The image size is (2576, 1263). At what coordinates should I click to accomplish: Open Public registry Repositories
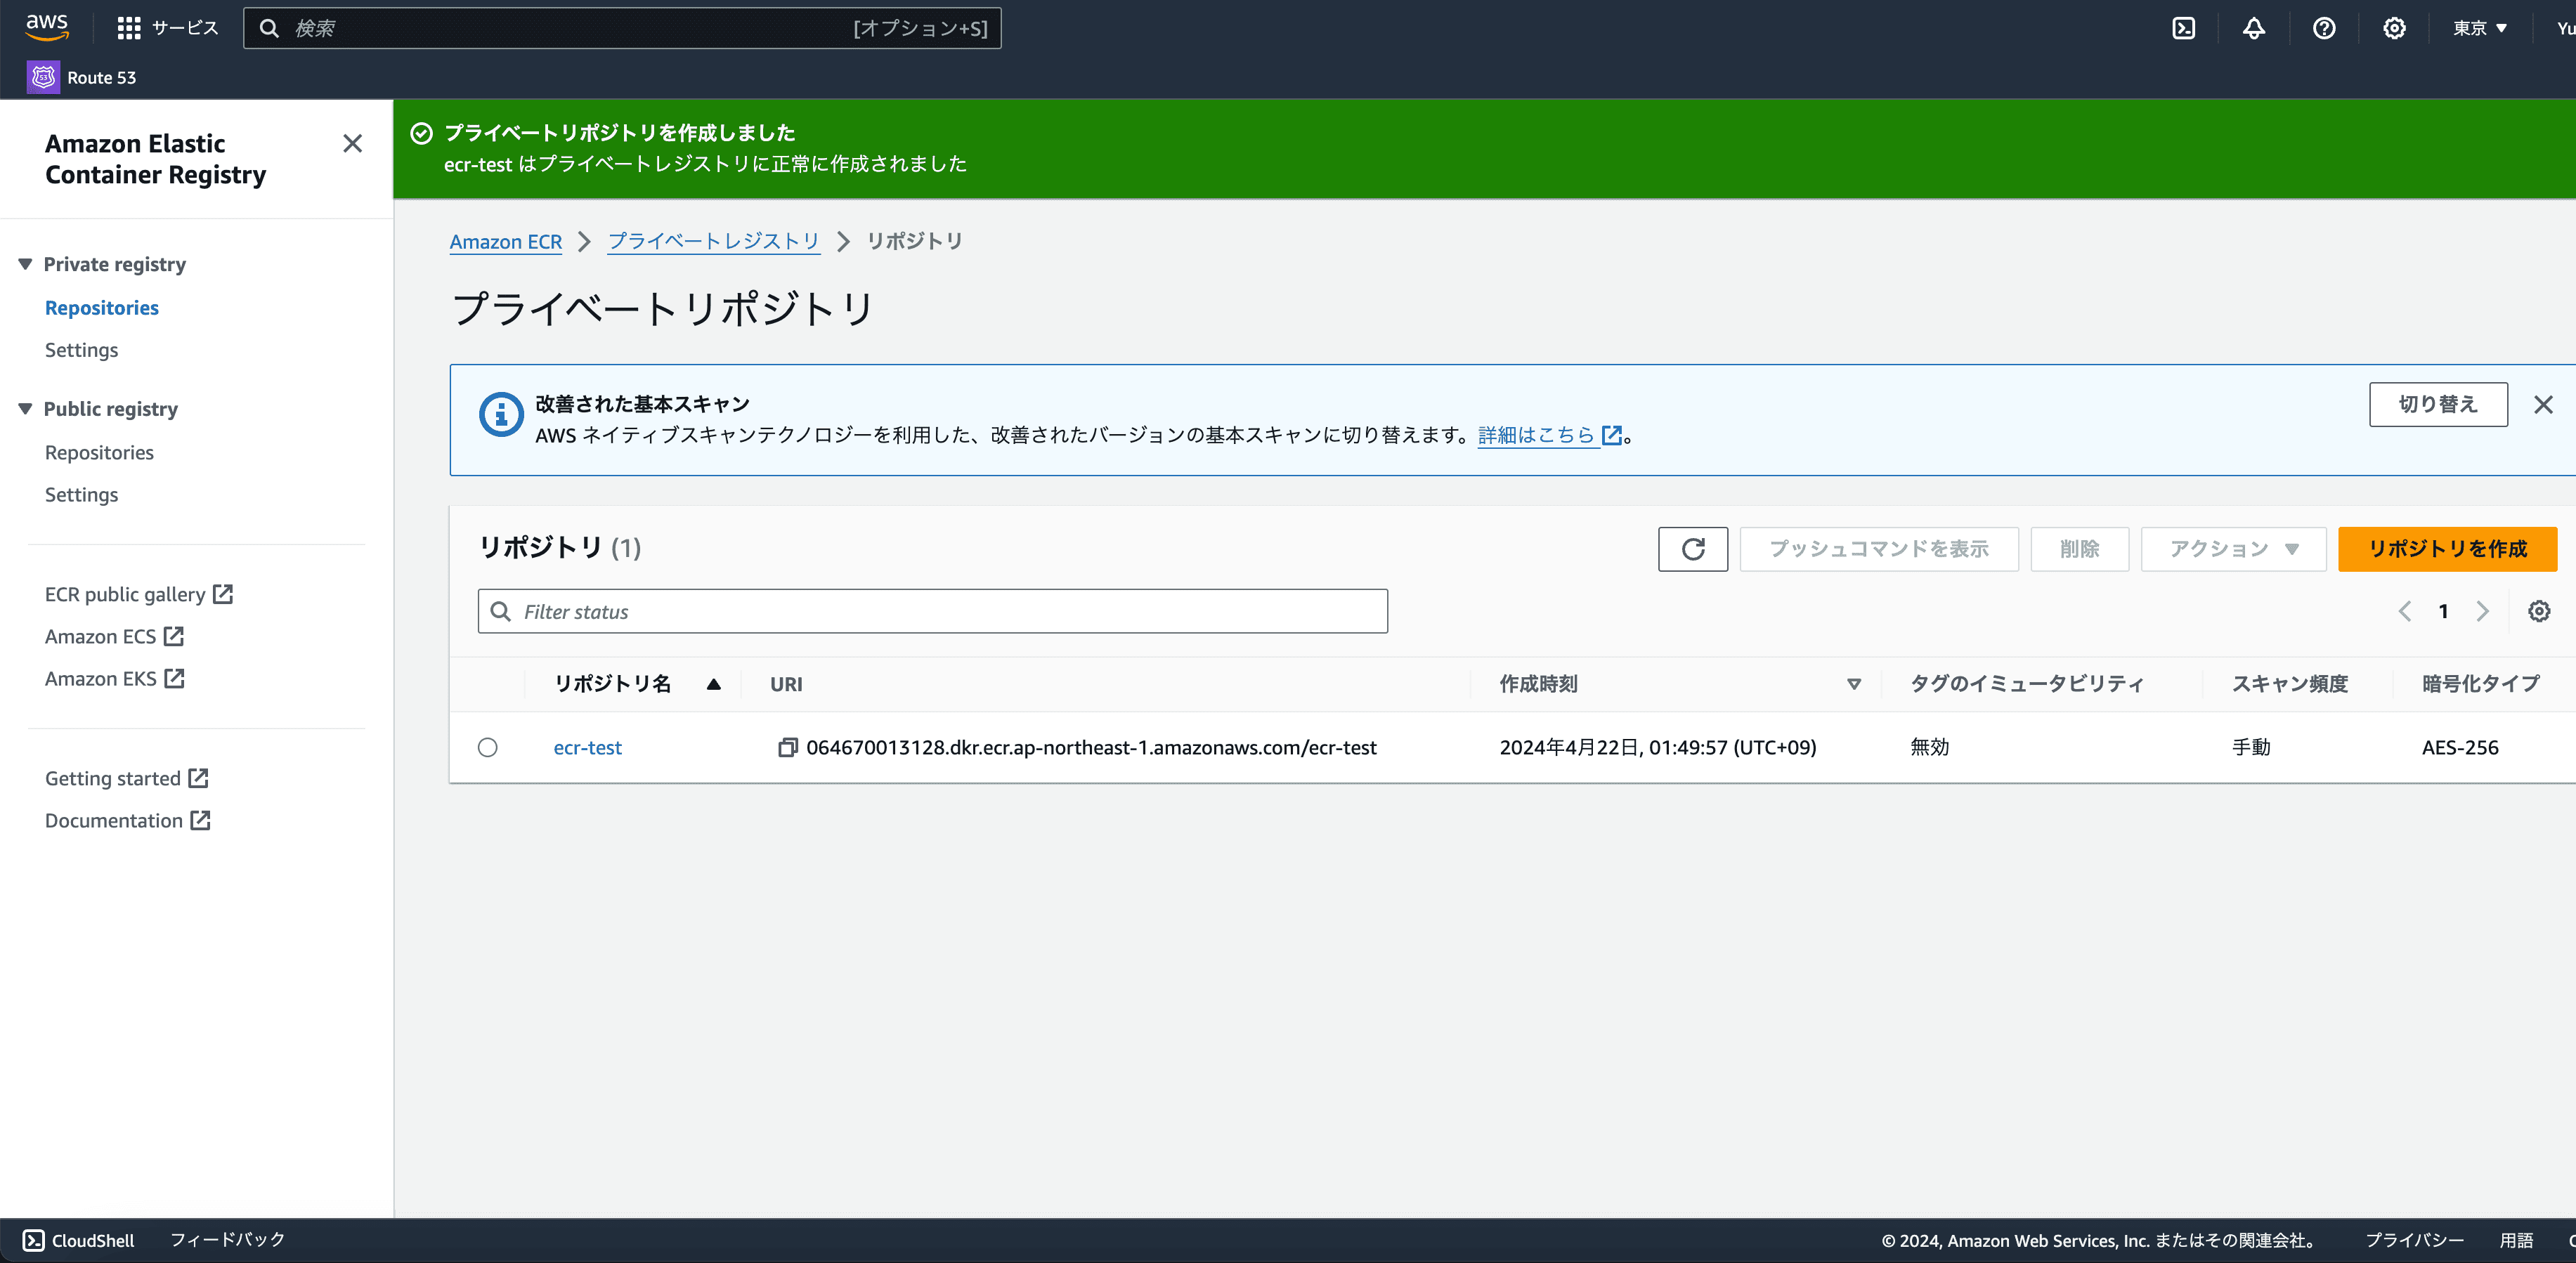(100, 453)
